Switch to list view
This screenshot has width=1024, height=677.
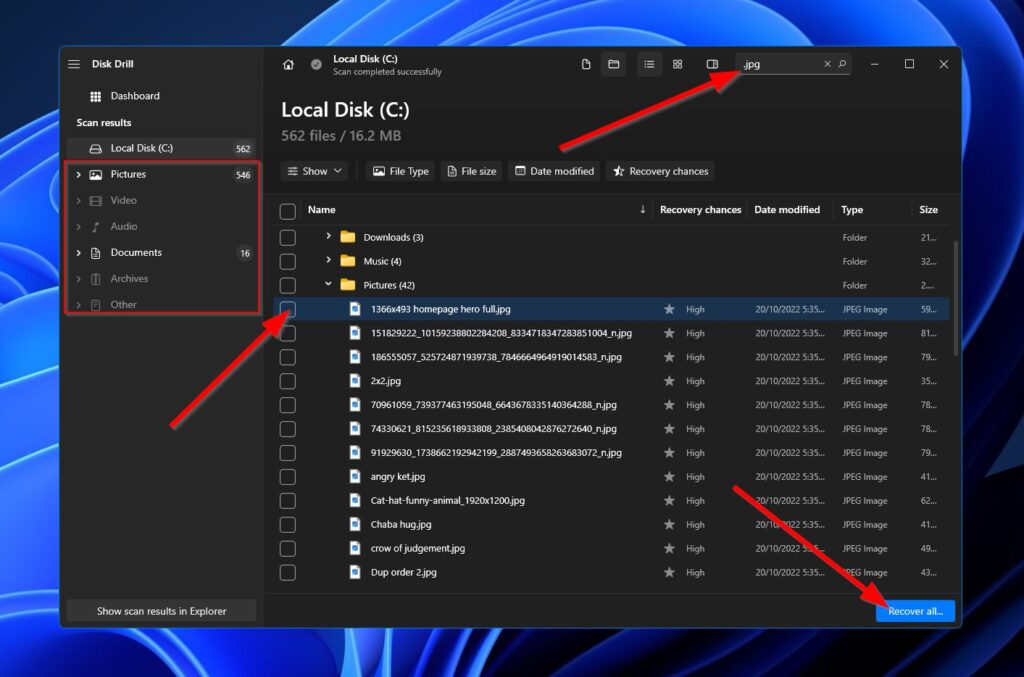649,63
